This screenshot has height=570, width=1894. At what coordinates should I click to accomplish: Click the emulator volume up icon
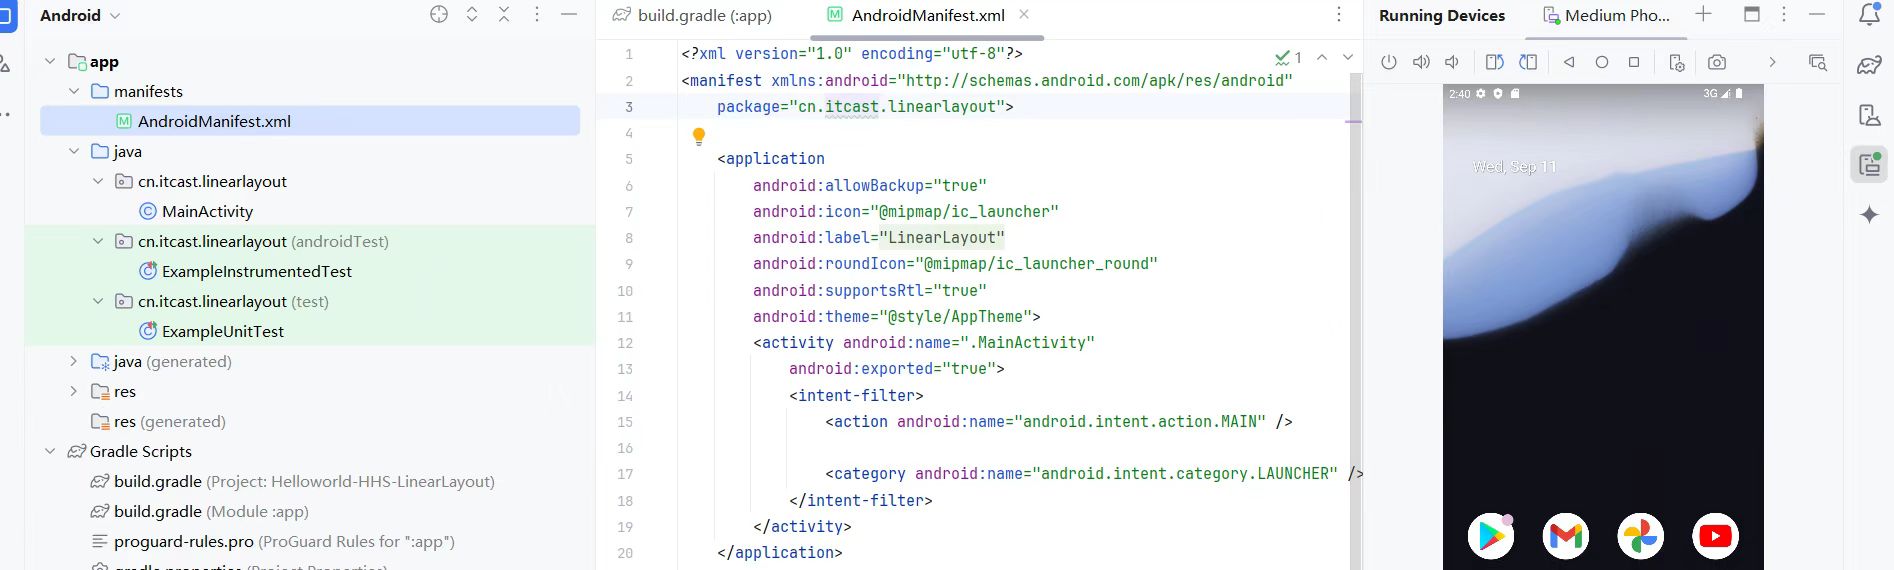(1421, 62)
